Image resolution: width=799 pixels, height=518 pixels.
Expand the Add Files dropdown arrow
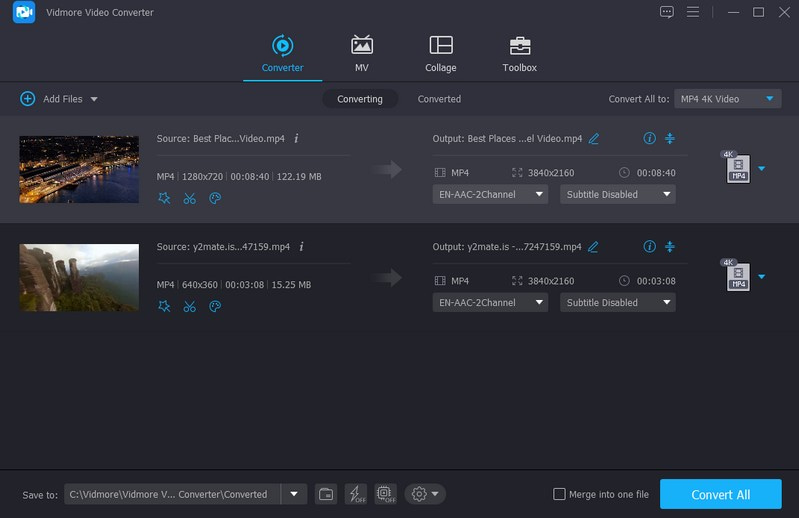click(94, 99)
